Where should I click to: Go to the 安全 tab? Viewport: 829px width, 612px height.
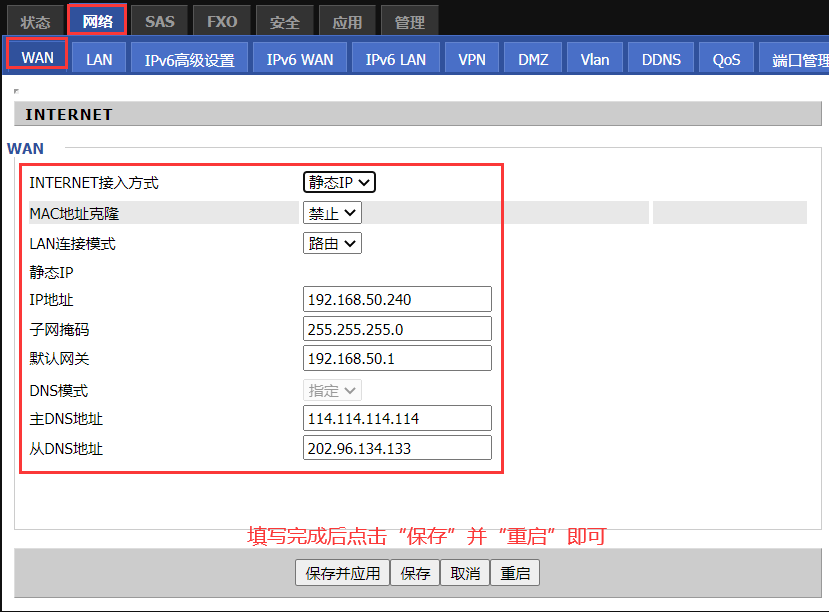tap(285, 22)
